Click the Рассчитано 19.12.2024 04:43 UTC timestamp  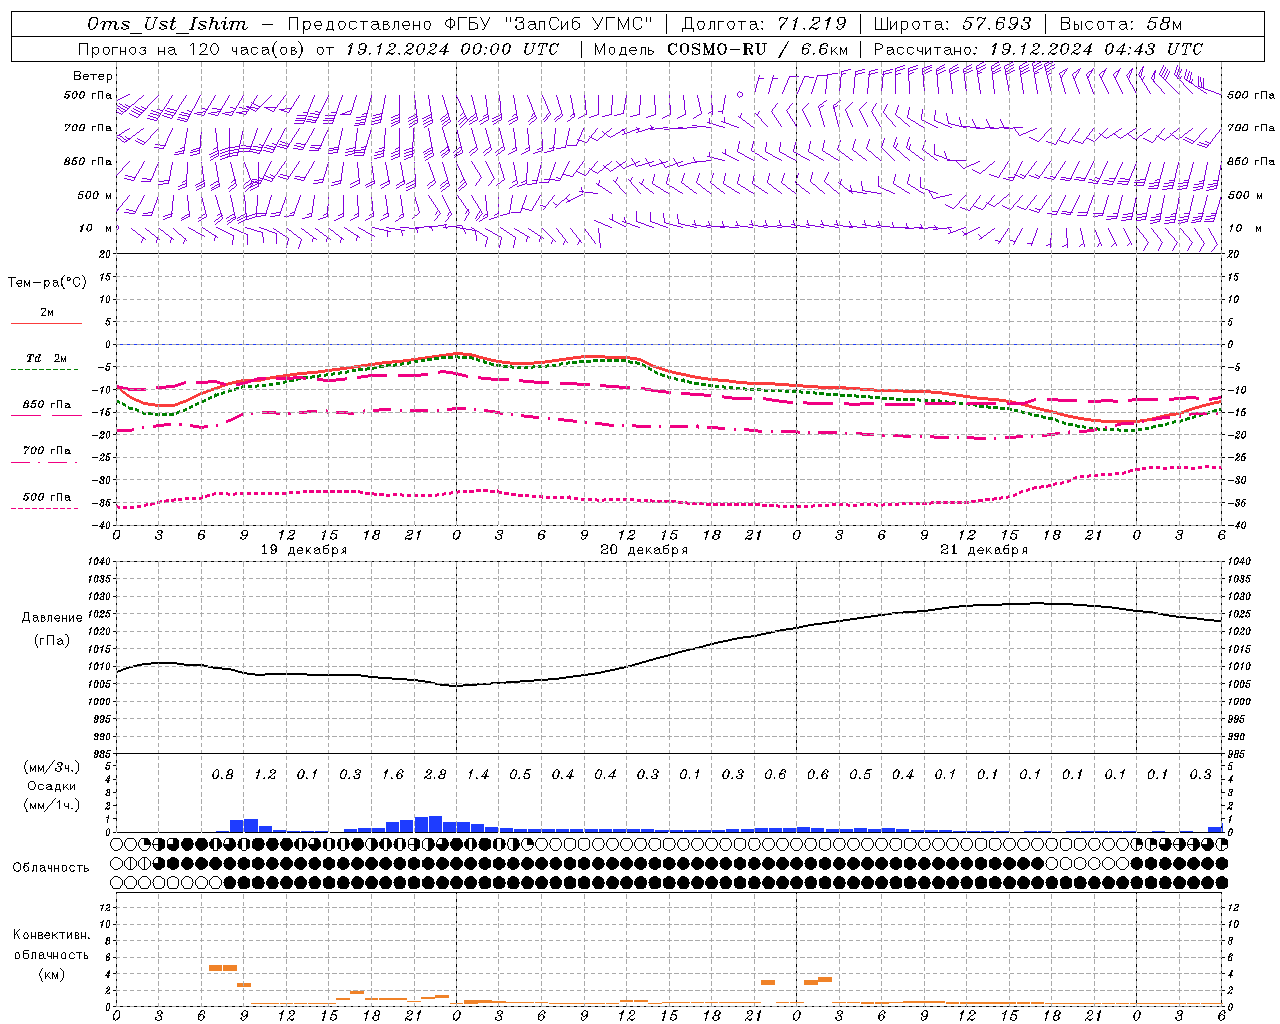[1038, 49]
